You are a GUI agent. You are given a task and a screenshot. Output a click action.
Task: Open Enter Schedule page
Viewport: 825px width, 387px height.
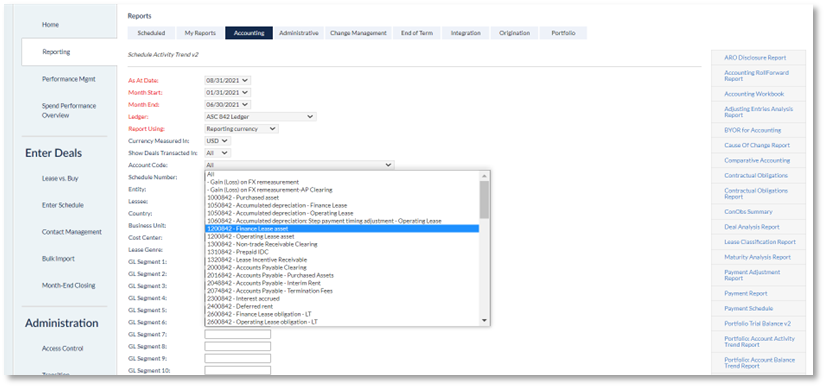click(63, 206)
